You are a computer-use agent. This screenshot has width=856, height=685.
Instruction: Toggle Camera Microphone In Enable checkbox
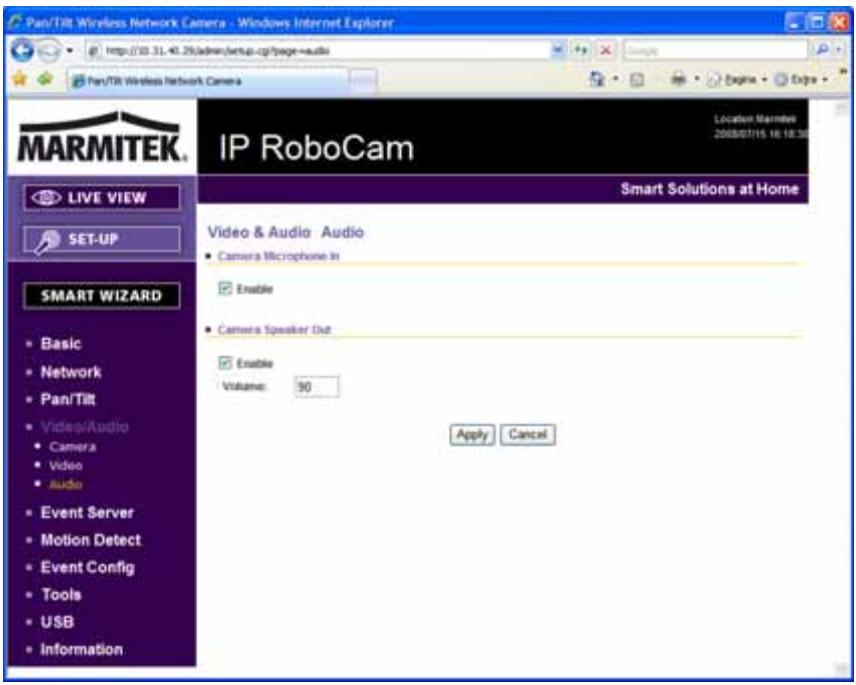point(225,289)
